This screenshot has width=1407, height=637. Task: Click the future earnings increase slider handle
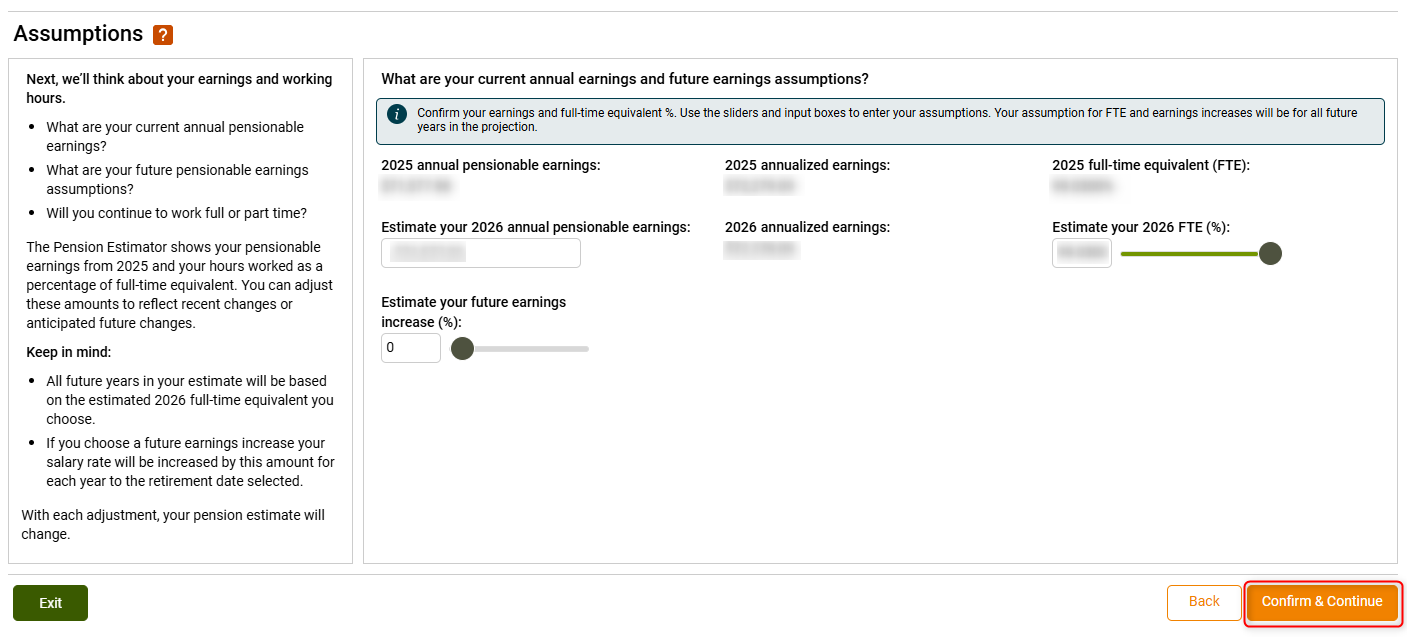coord(462,348)
